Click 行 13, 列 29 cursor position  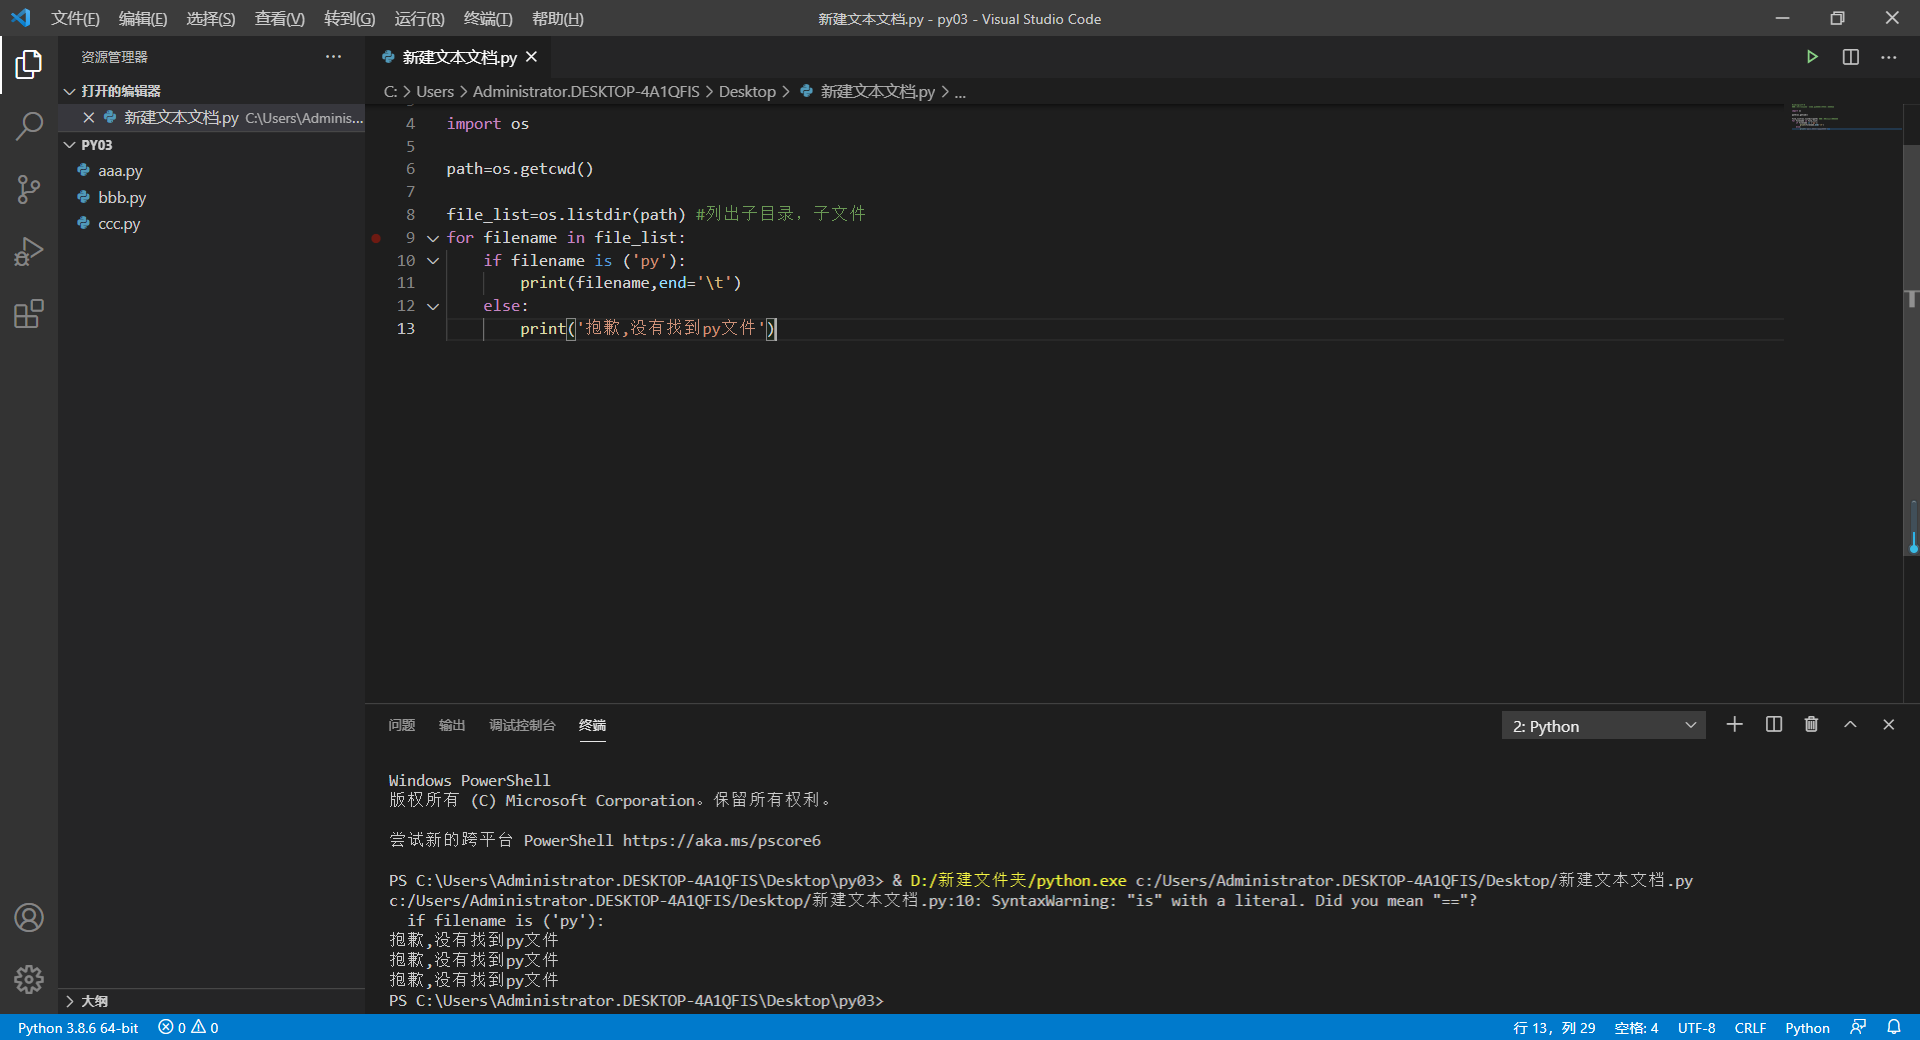[1554, 1027]
